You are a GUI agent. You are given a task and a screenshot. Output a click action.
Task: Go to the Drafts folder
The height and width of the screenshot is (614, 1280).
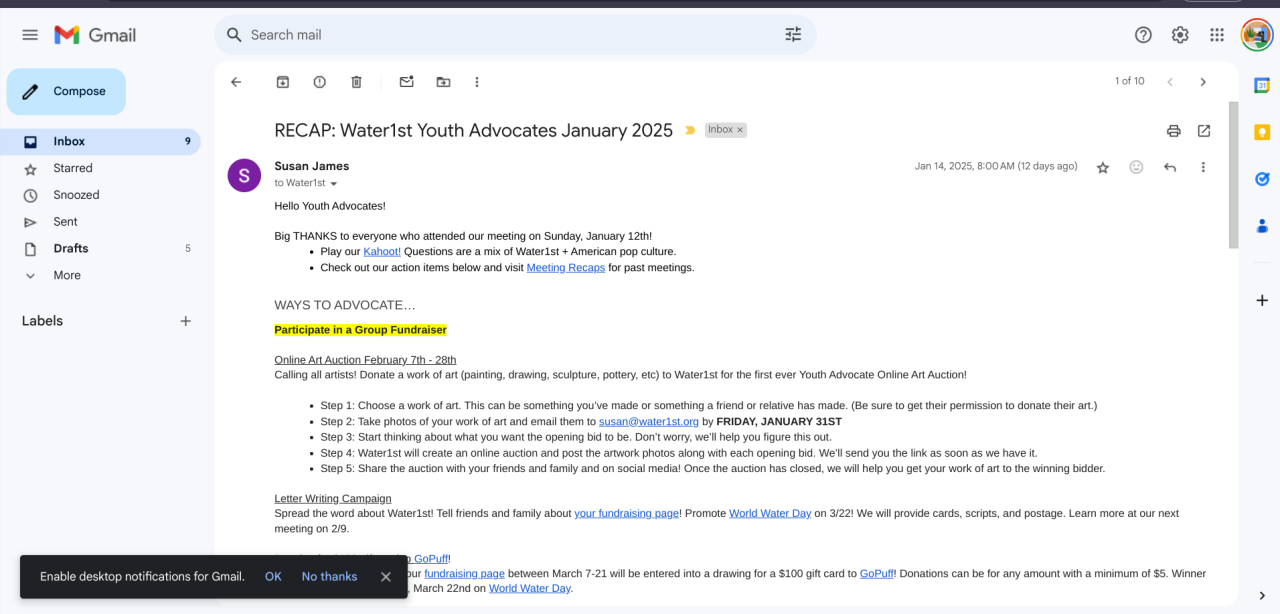[x=71, y=248]
